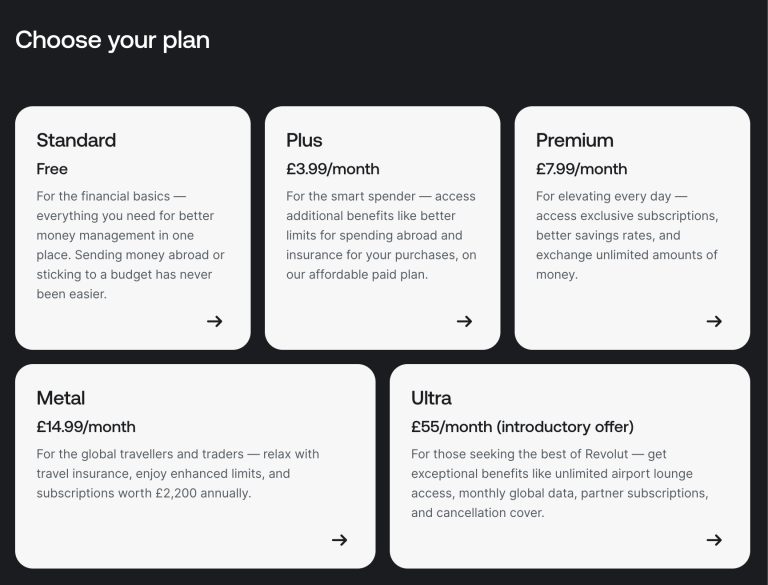This screenshot has height=585, width=768.
Task: Select the Plus plan heading
Action: tap(304, 140)
